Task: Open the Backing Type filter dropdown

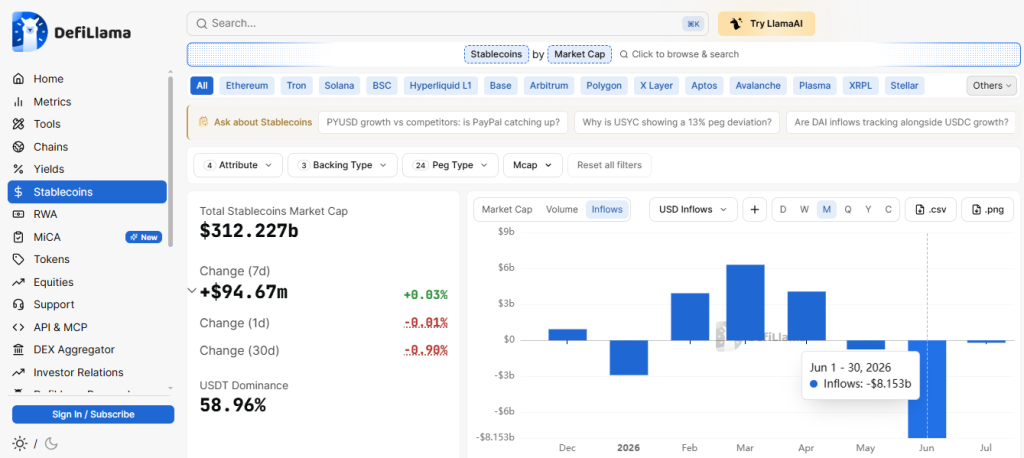Action: 342,165
